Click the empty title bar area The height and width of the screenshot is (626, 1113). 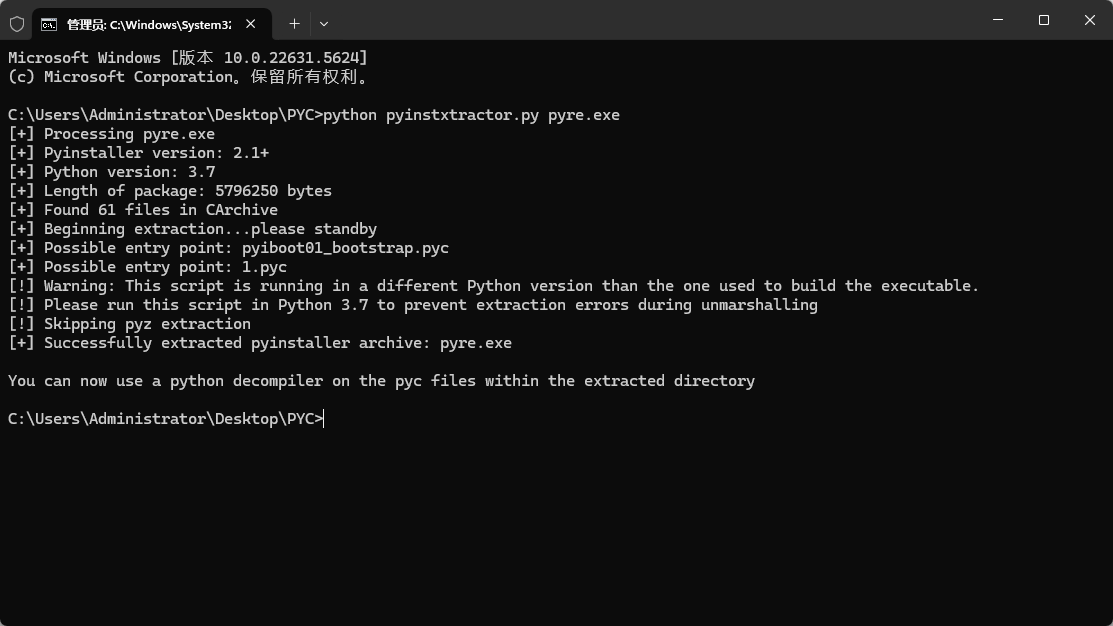650,20
